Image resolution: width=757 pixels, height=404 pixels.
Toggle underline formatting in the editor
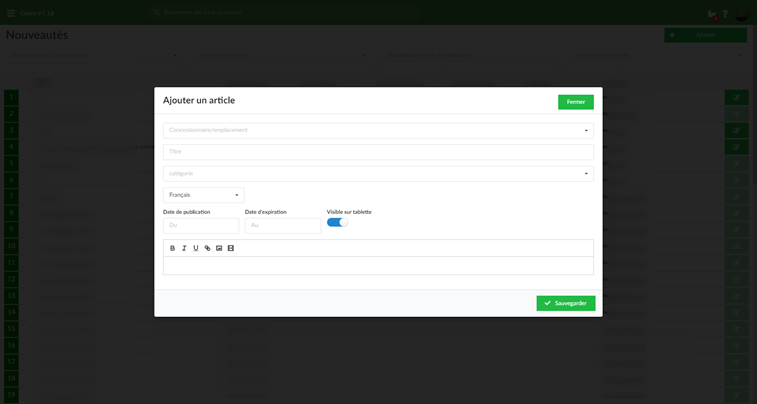coord(196,248)
